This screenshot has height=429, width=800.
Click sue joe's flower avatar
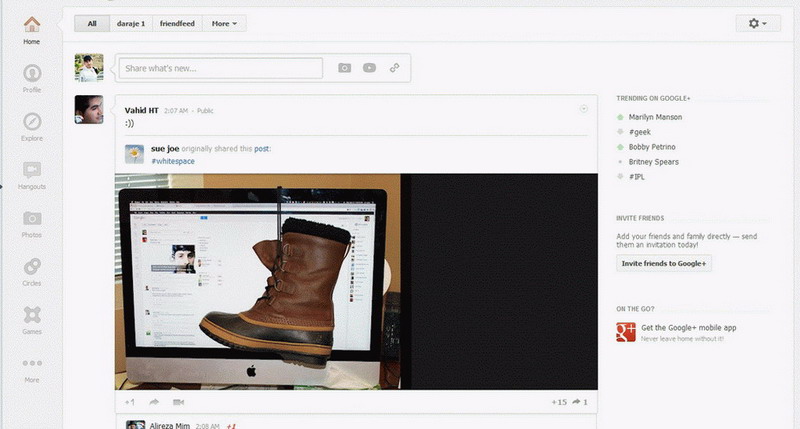pos(134,154)
